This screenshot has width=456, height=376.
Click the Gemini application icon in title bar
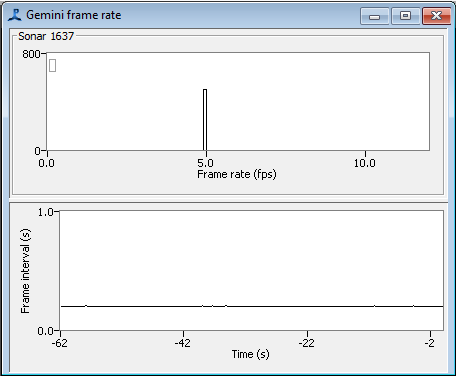[15, 15]
